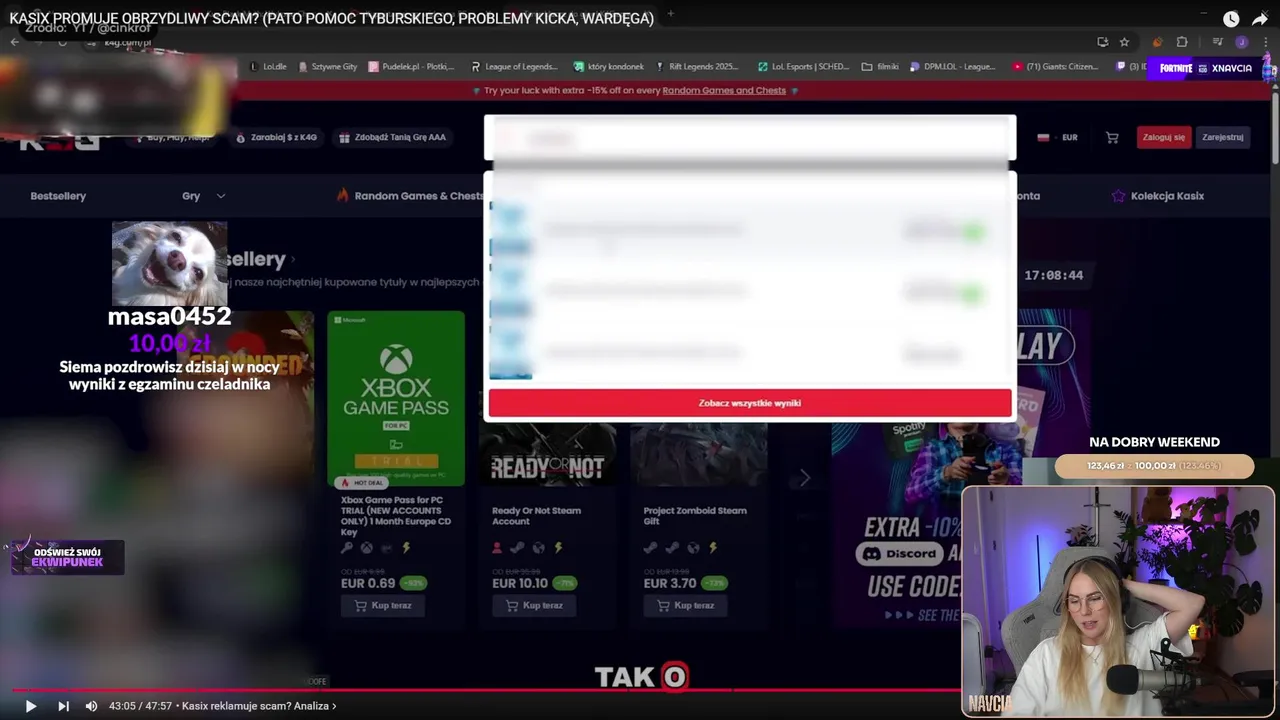Image resolution: width=1280 pixels, height=720 pixels.
Task: Click the 'EUR 10.10' price text
Action: (x=520, y=583)
